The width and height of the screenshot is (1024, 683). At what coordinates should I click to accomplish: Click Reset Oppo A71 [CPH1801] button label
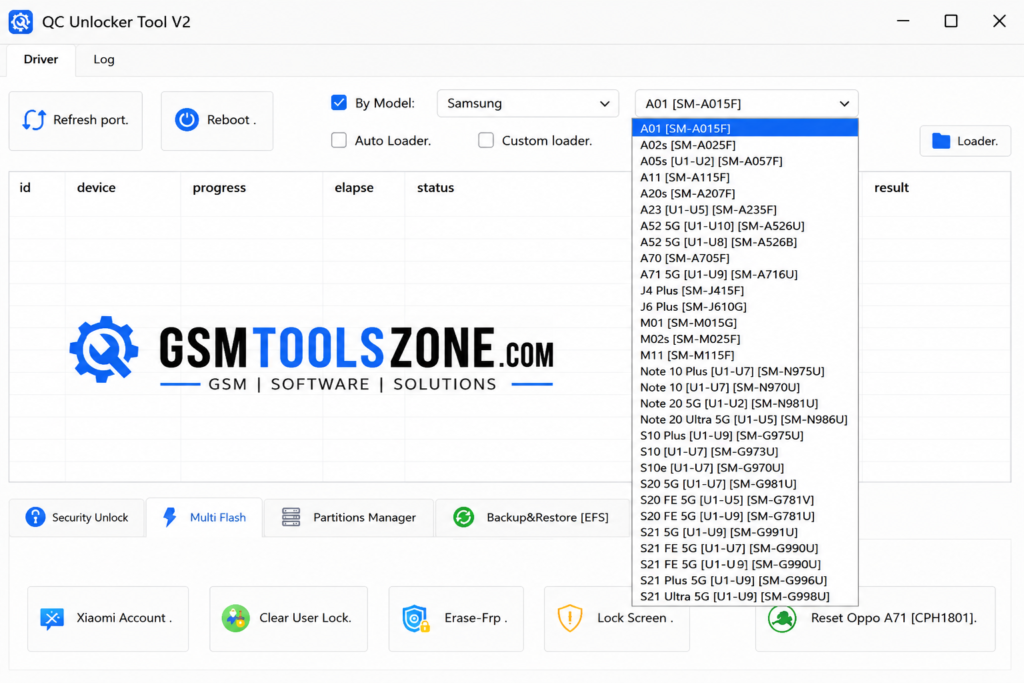[894, 618]
